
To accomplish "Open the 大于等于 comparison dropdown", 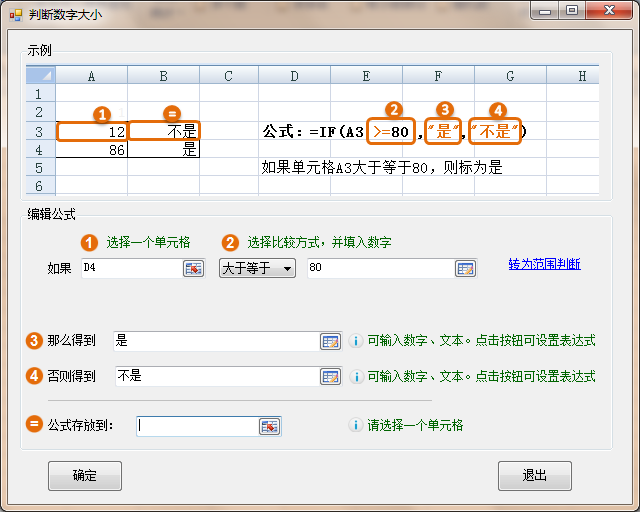I will pos(257,268).
